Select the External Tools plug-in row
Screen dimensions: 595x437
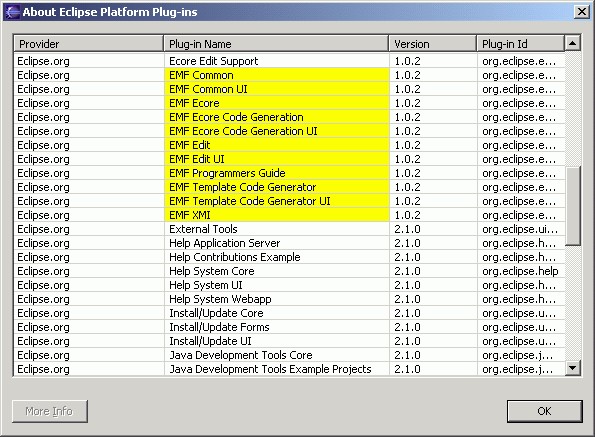(x=290, y=229)
